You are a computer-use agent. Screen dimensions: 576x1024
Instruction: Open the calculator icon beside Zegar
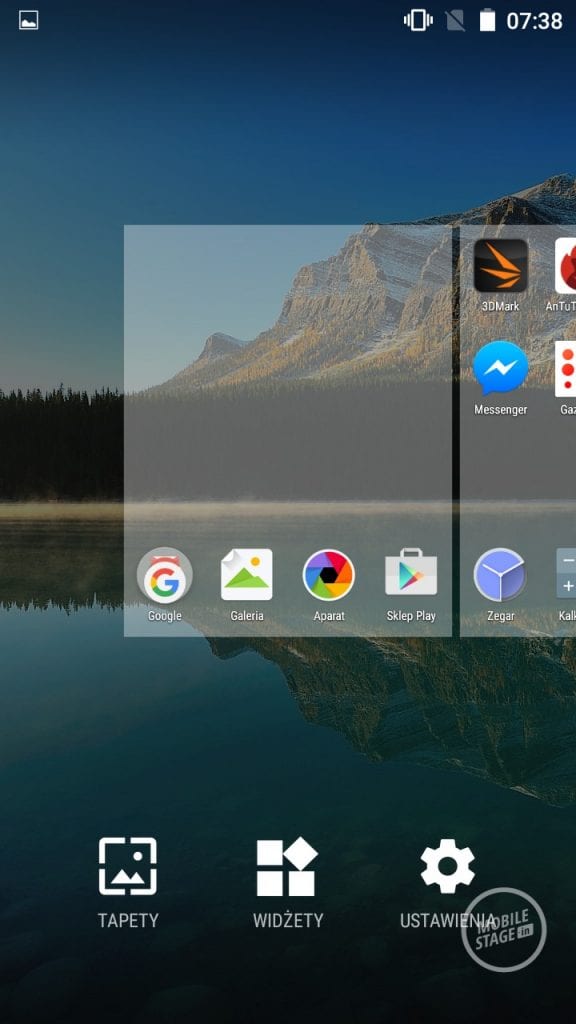(566, 573)
